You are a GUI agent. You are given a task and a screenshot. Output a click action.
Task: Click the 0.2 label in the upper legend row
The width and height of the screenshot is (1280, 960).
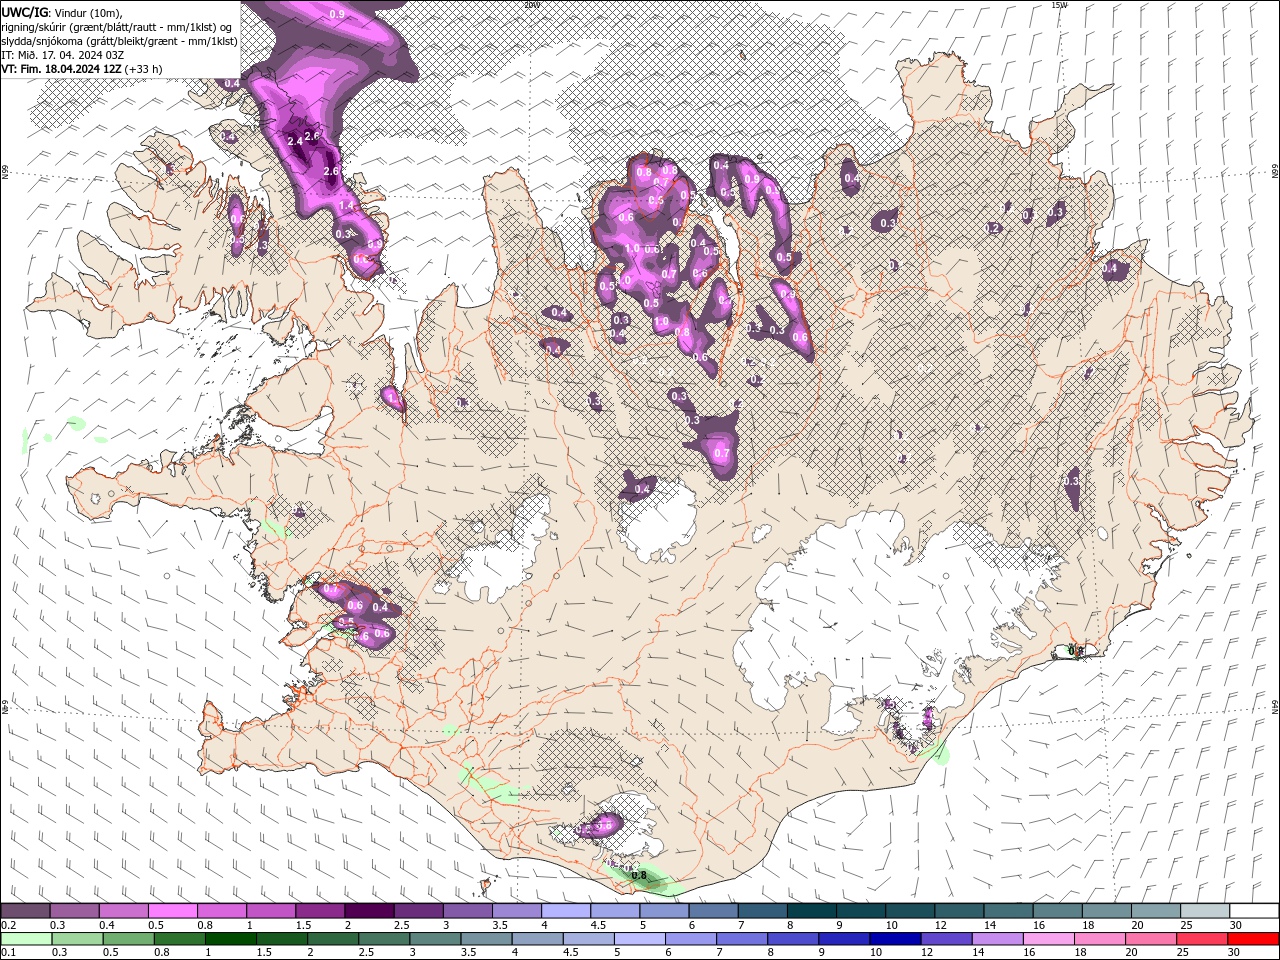[x=8, y=925]
